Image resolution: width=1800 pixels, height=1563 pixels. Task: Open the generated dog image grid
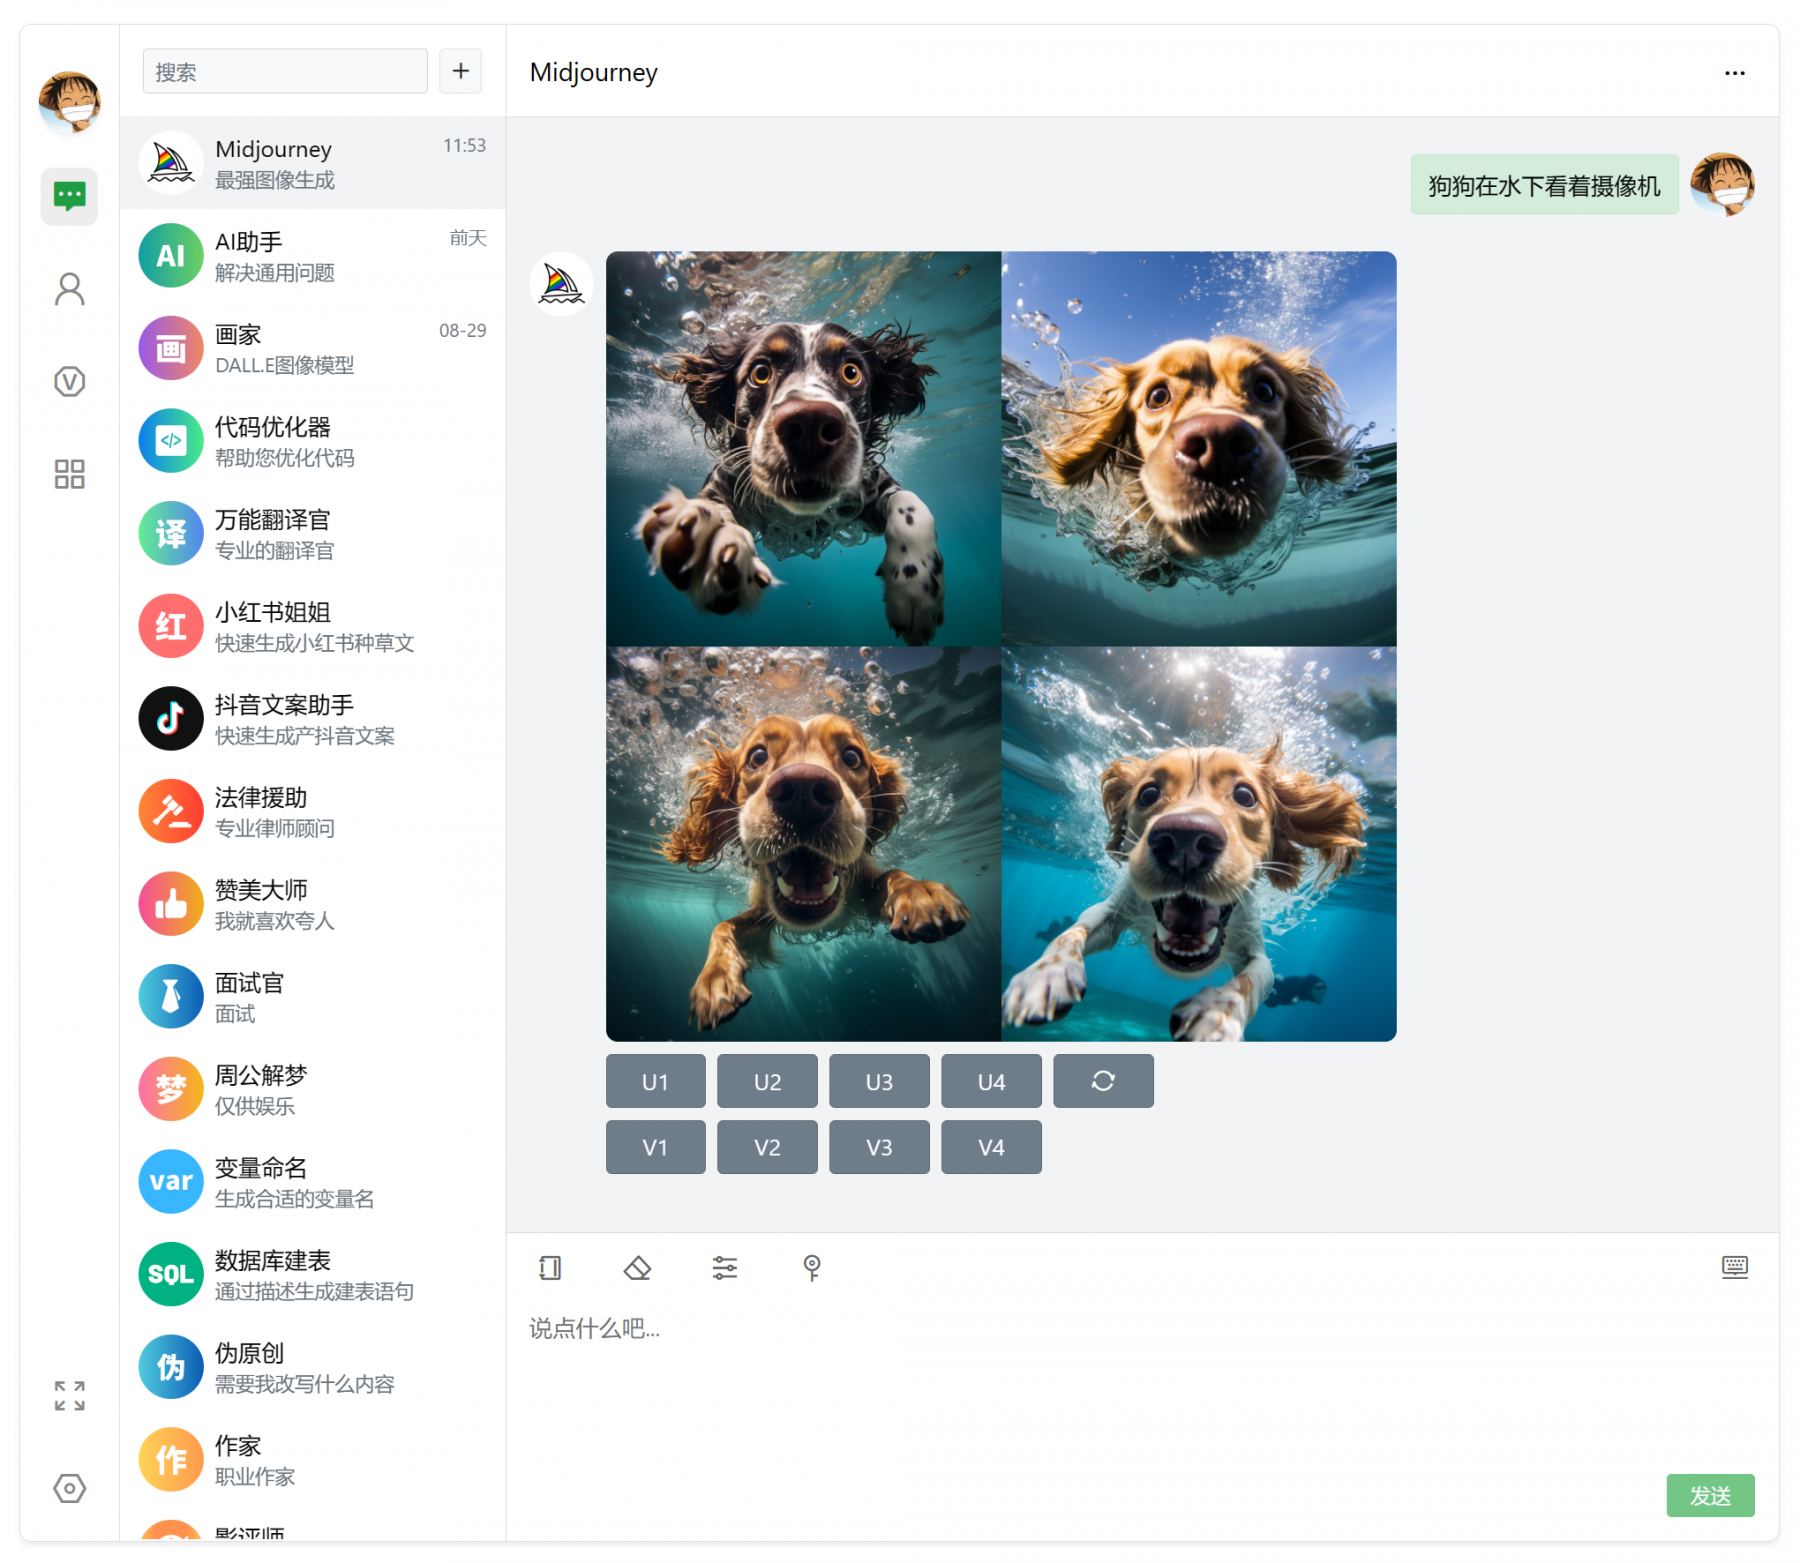[x=1001, y=646]
